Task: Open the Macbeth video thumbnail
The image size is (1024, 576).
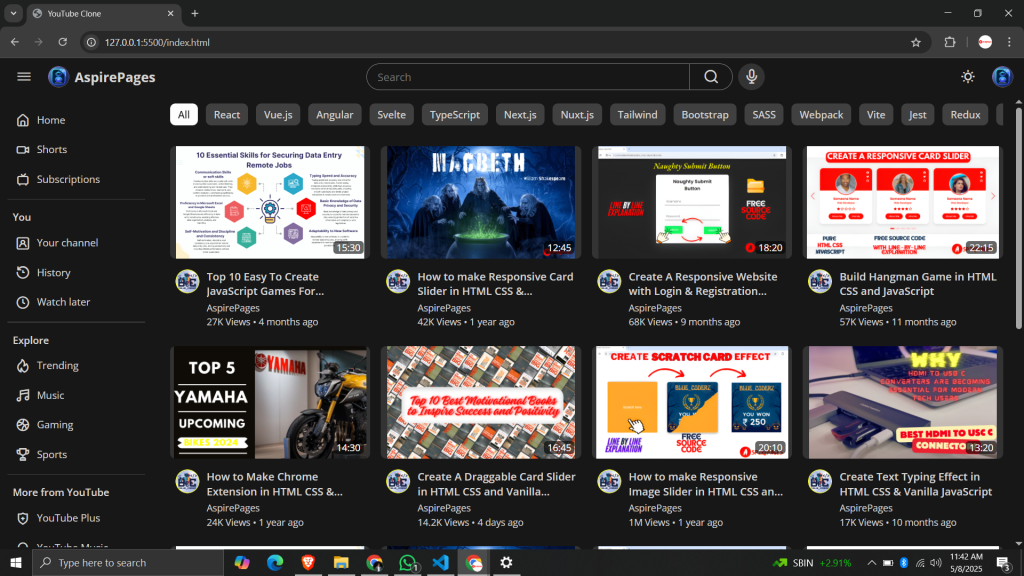Action: pos(481,202)
